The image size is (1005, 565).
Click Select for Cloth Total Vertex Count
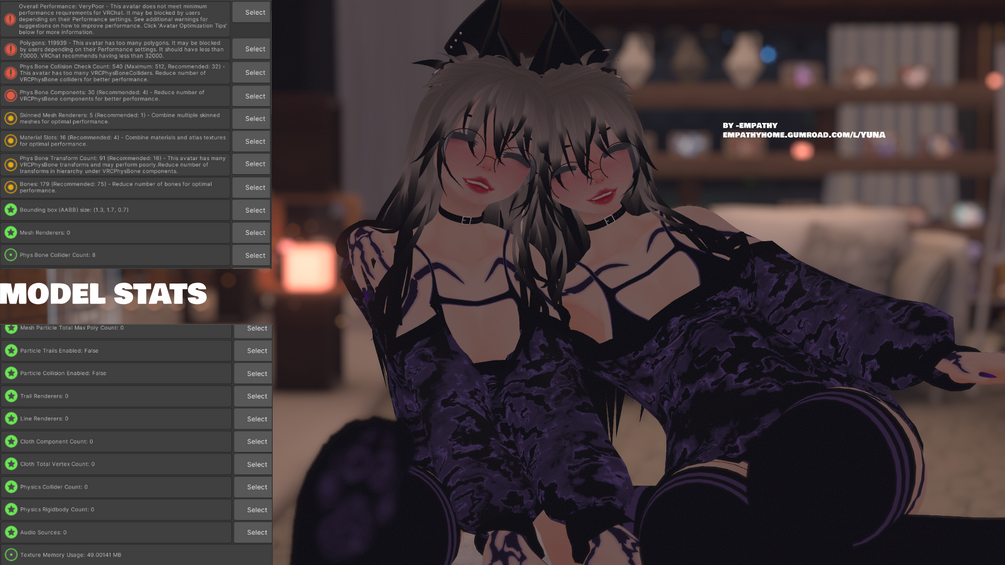[x=253, y=464]
